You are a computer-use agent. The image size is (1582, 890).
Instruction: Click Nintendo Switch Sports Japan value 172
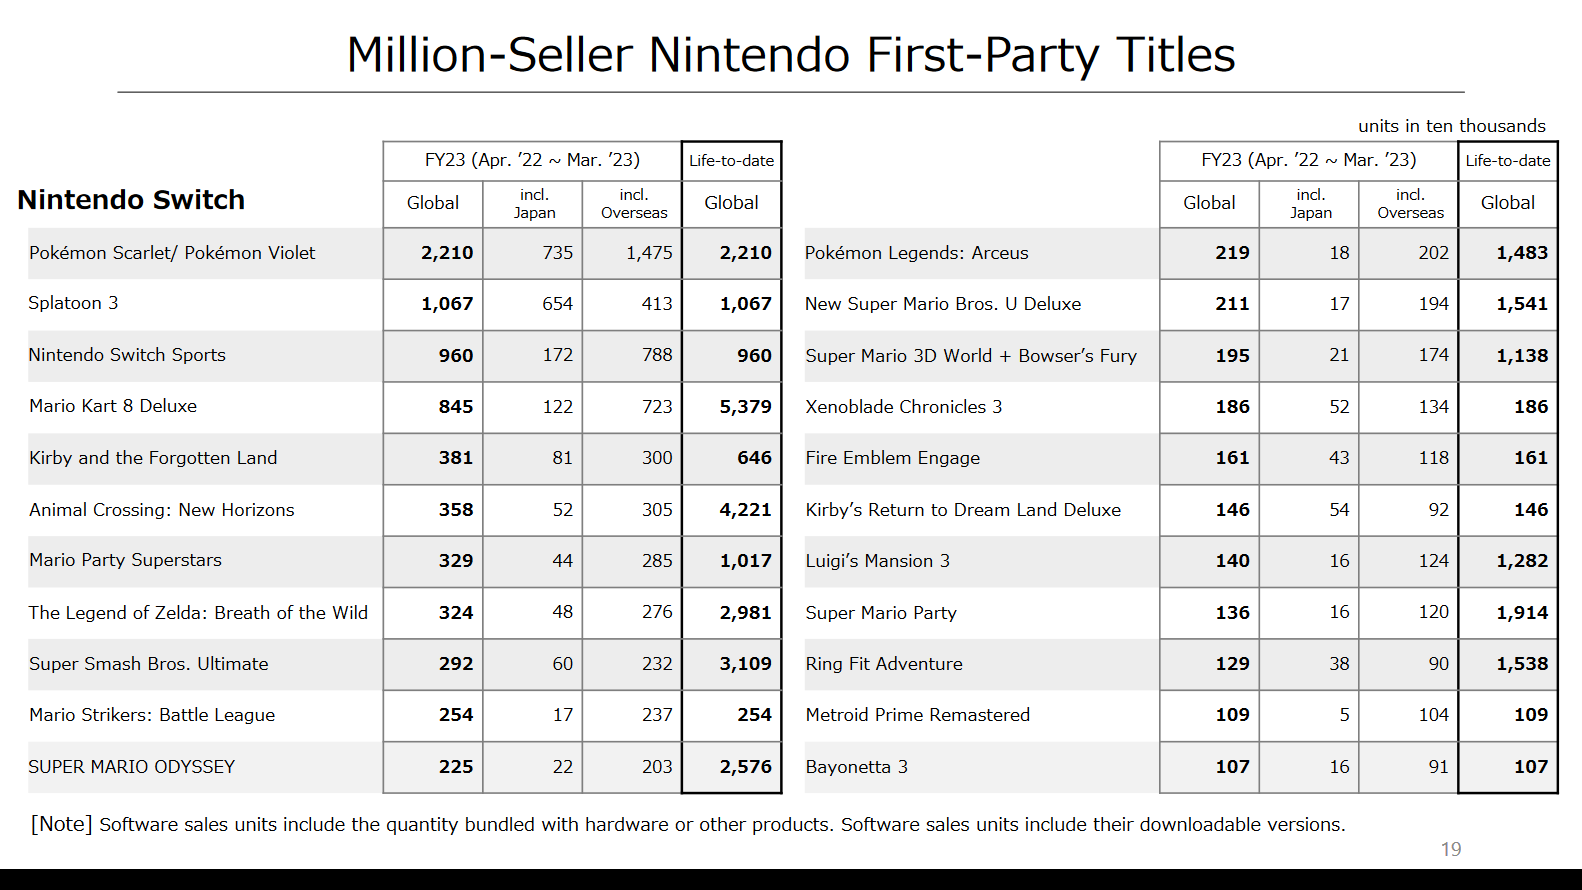(557, 355)
